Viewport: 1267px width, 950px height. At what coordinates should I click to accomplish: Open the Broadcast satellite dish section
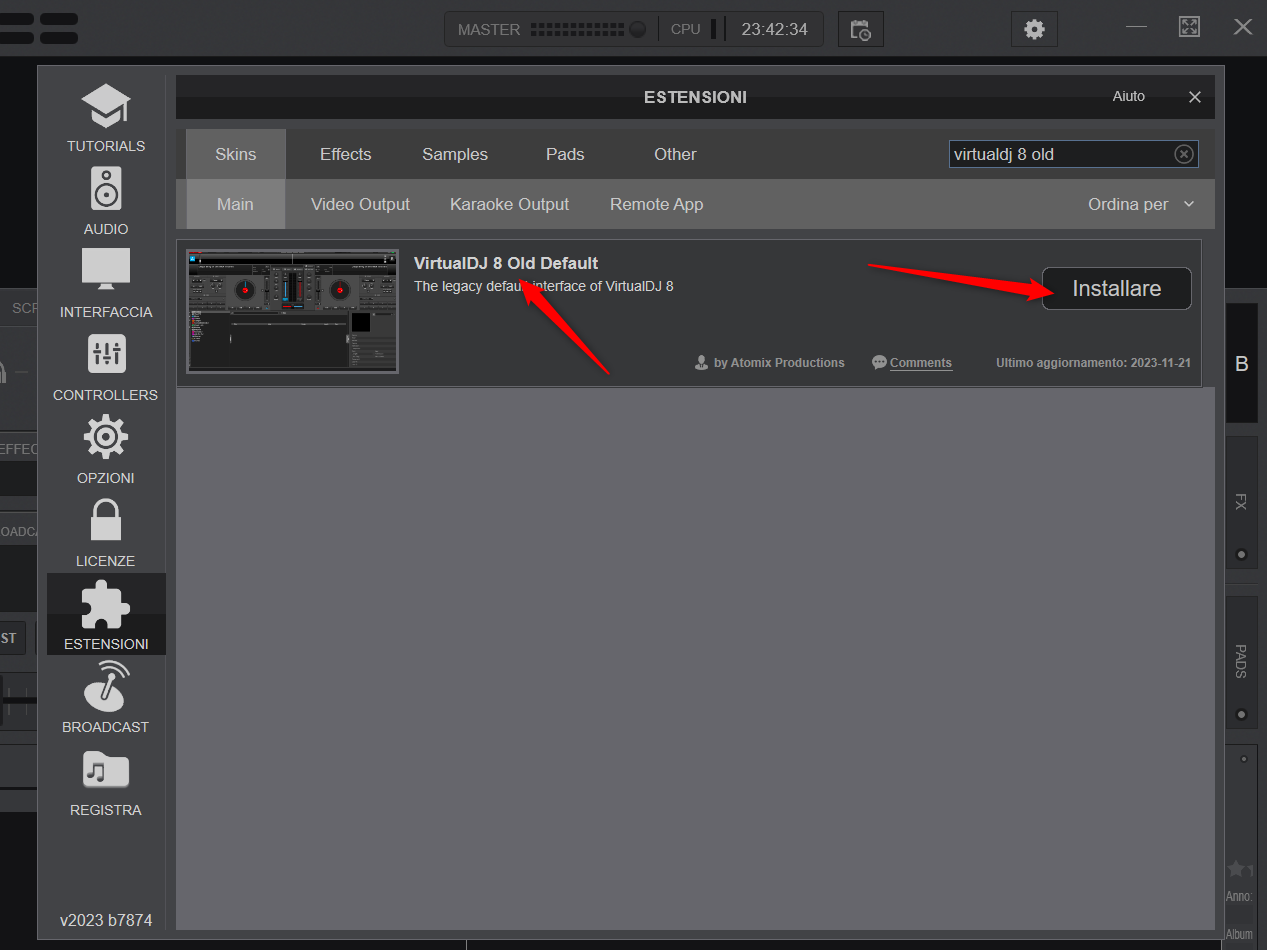pos(106,698)
